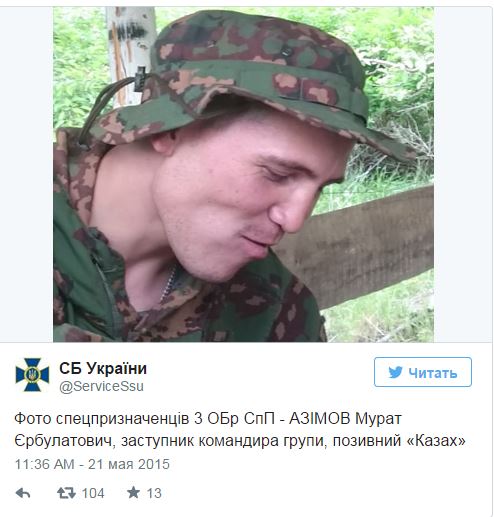Screen dimensions: 494x517
Task: Favorite the tweet with the star icon
Action: point(133,492)
